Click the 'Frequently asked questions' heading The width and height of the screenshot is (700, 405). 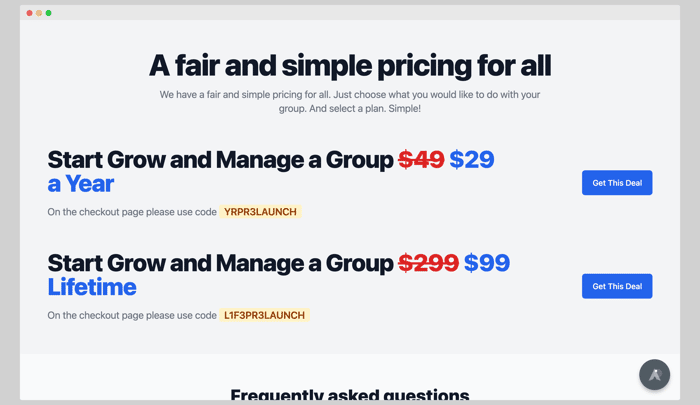350,395
